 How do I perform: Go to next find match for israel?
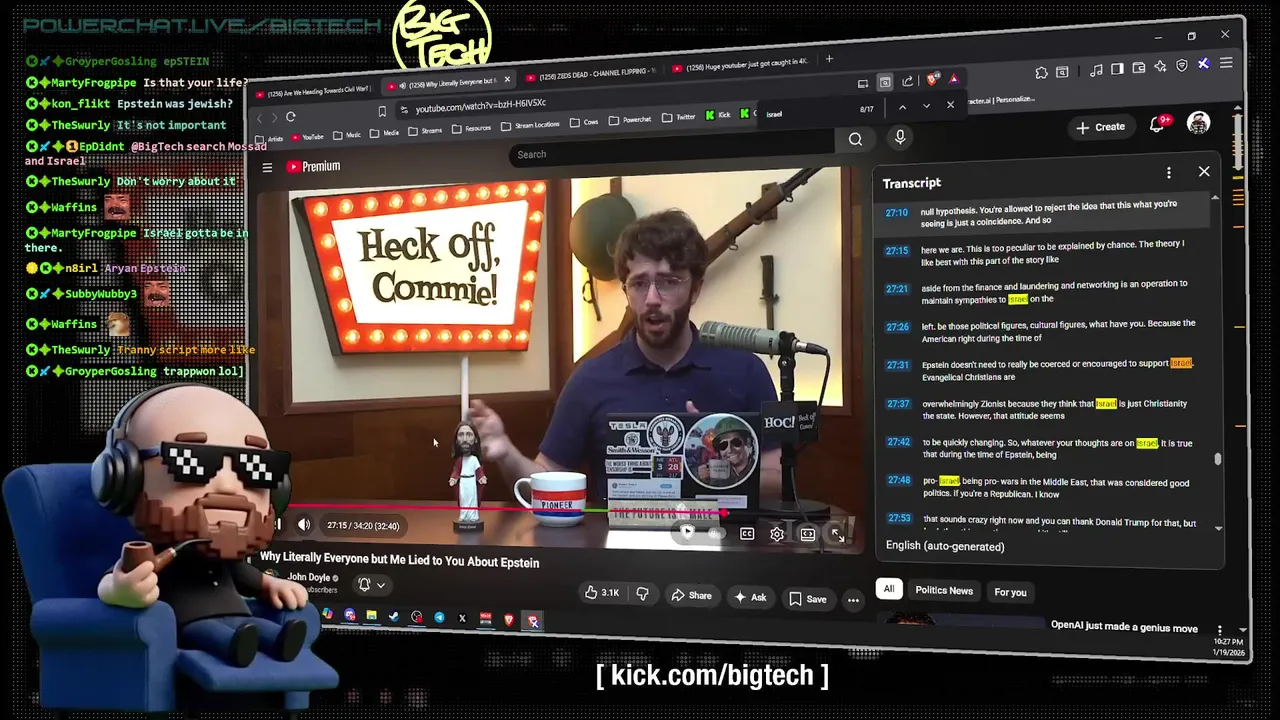click(x=926, y=106)
